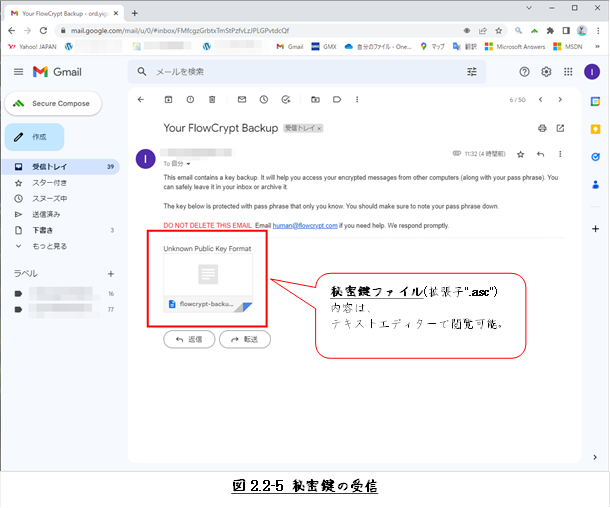Reply using the arrow icon in header
This screenshot has width=610, height=508.
(x=540, y=154)
